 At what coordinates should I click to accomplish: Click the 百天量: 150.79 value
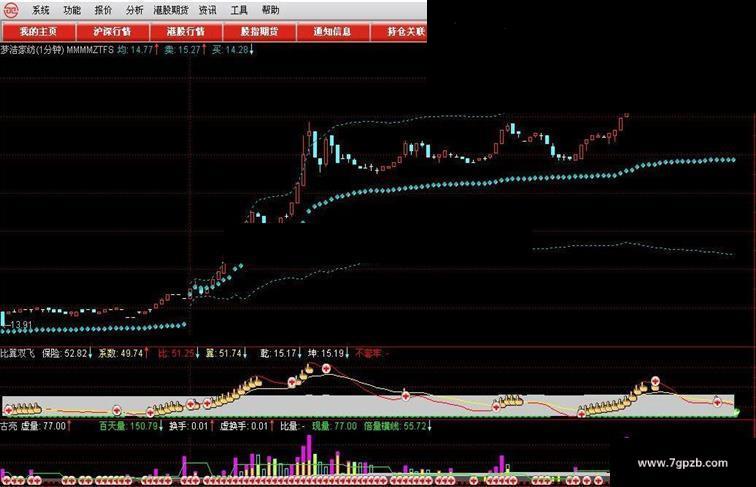[x=132, y=426]
